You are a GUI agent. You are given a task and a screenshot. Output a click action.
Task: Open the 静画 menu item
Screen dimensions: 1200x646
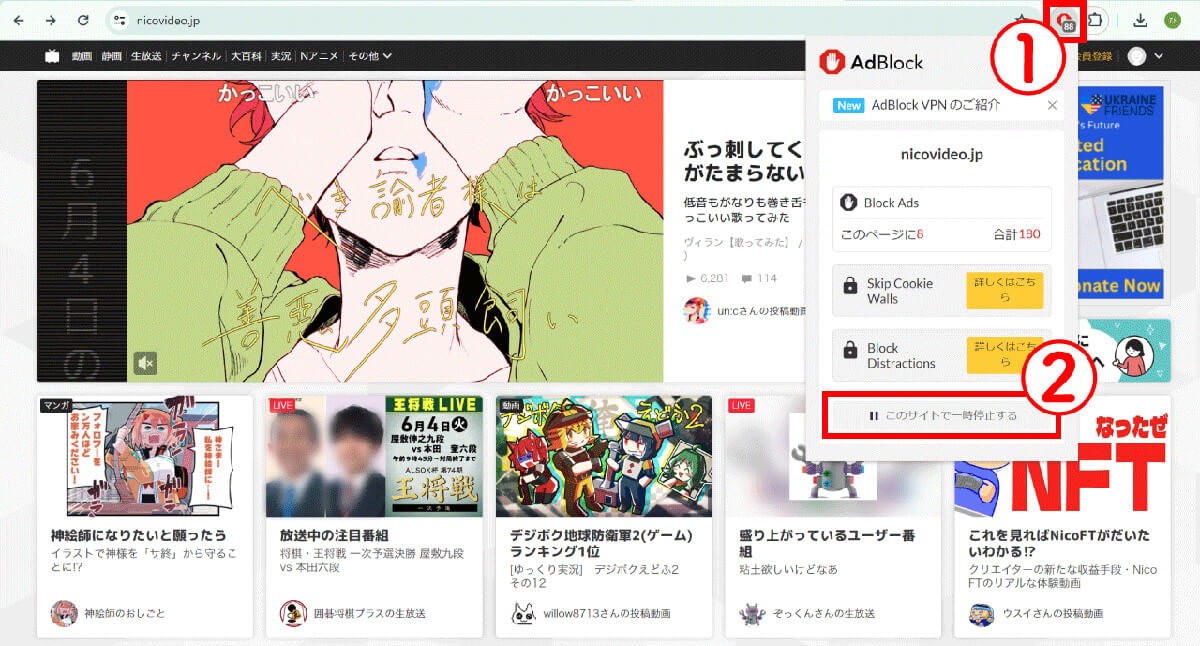(111, 56)
